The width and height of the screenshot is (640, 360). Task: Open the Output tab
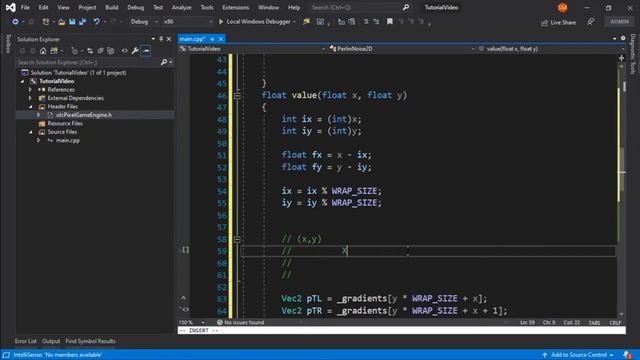(51, 341)
